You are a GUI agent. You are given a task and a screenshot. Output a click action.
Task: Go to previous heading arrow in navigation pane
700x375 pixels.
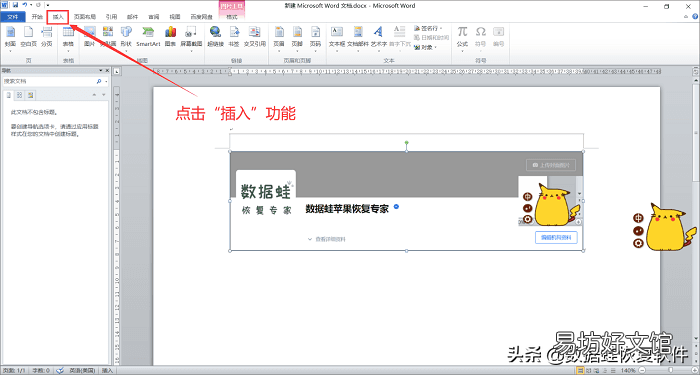tap(94, 95)
